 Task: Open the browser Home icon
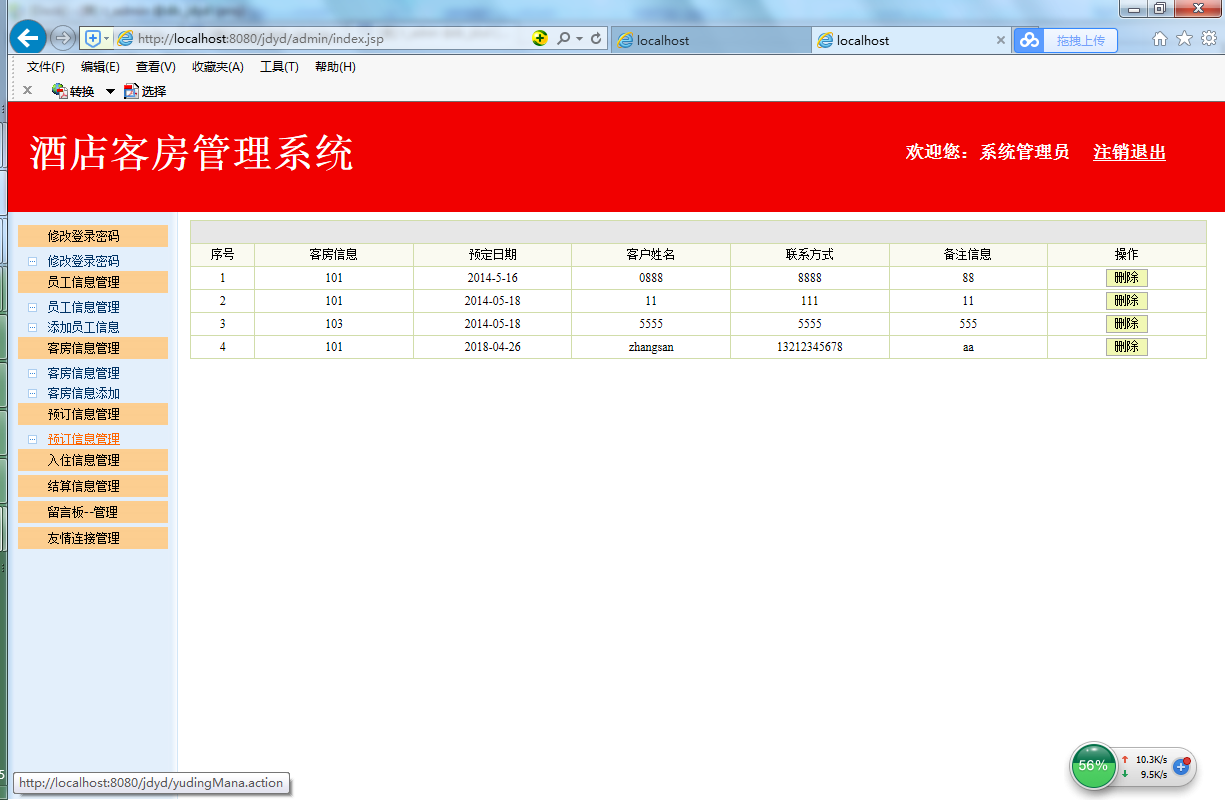(x=1160, y=39)
